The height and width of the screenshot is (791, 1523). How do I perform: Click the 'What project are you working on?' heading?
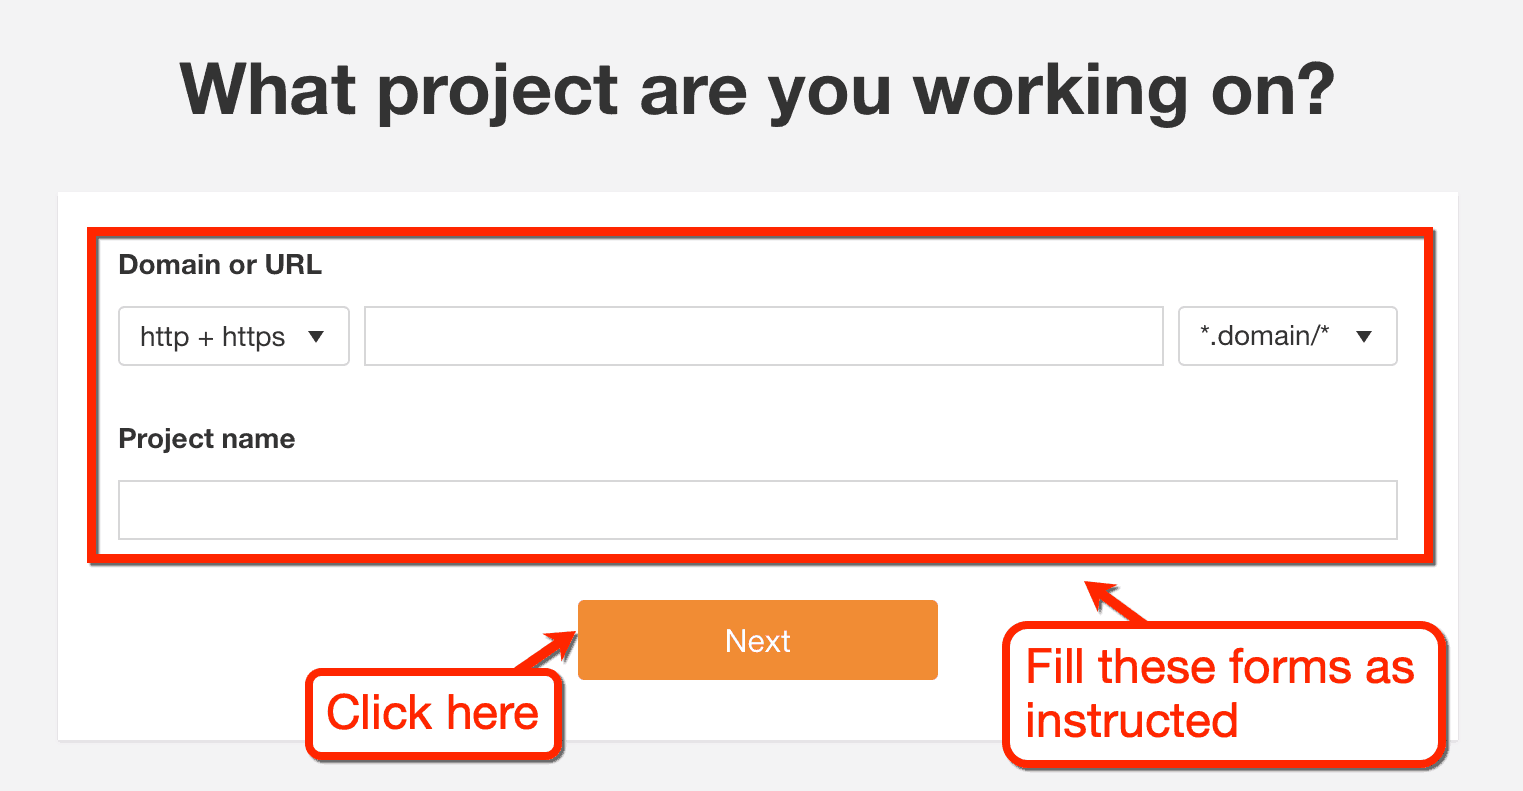(761, 89)
